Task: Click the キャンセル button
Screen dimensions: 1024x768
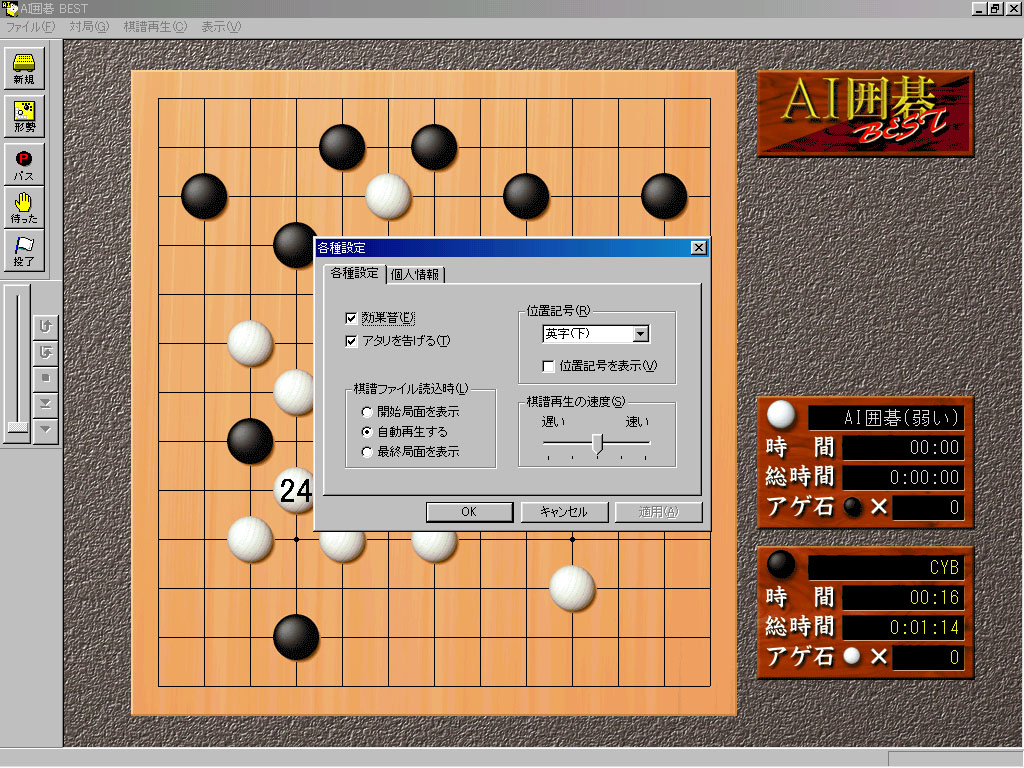Action: coord(563,512)
